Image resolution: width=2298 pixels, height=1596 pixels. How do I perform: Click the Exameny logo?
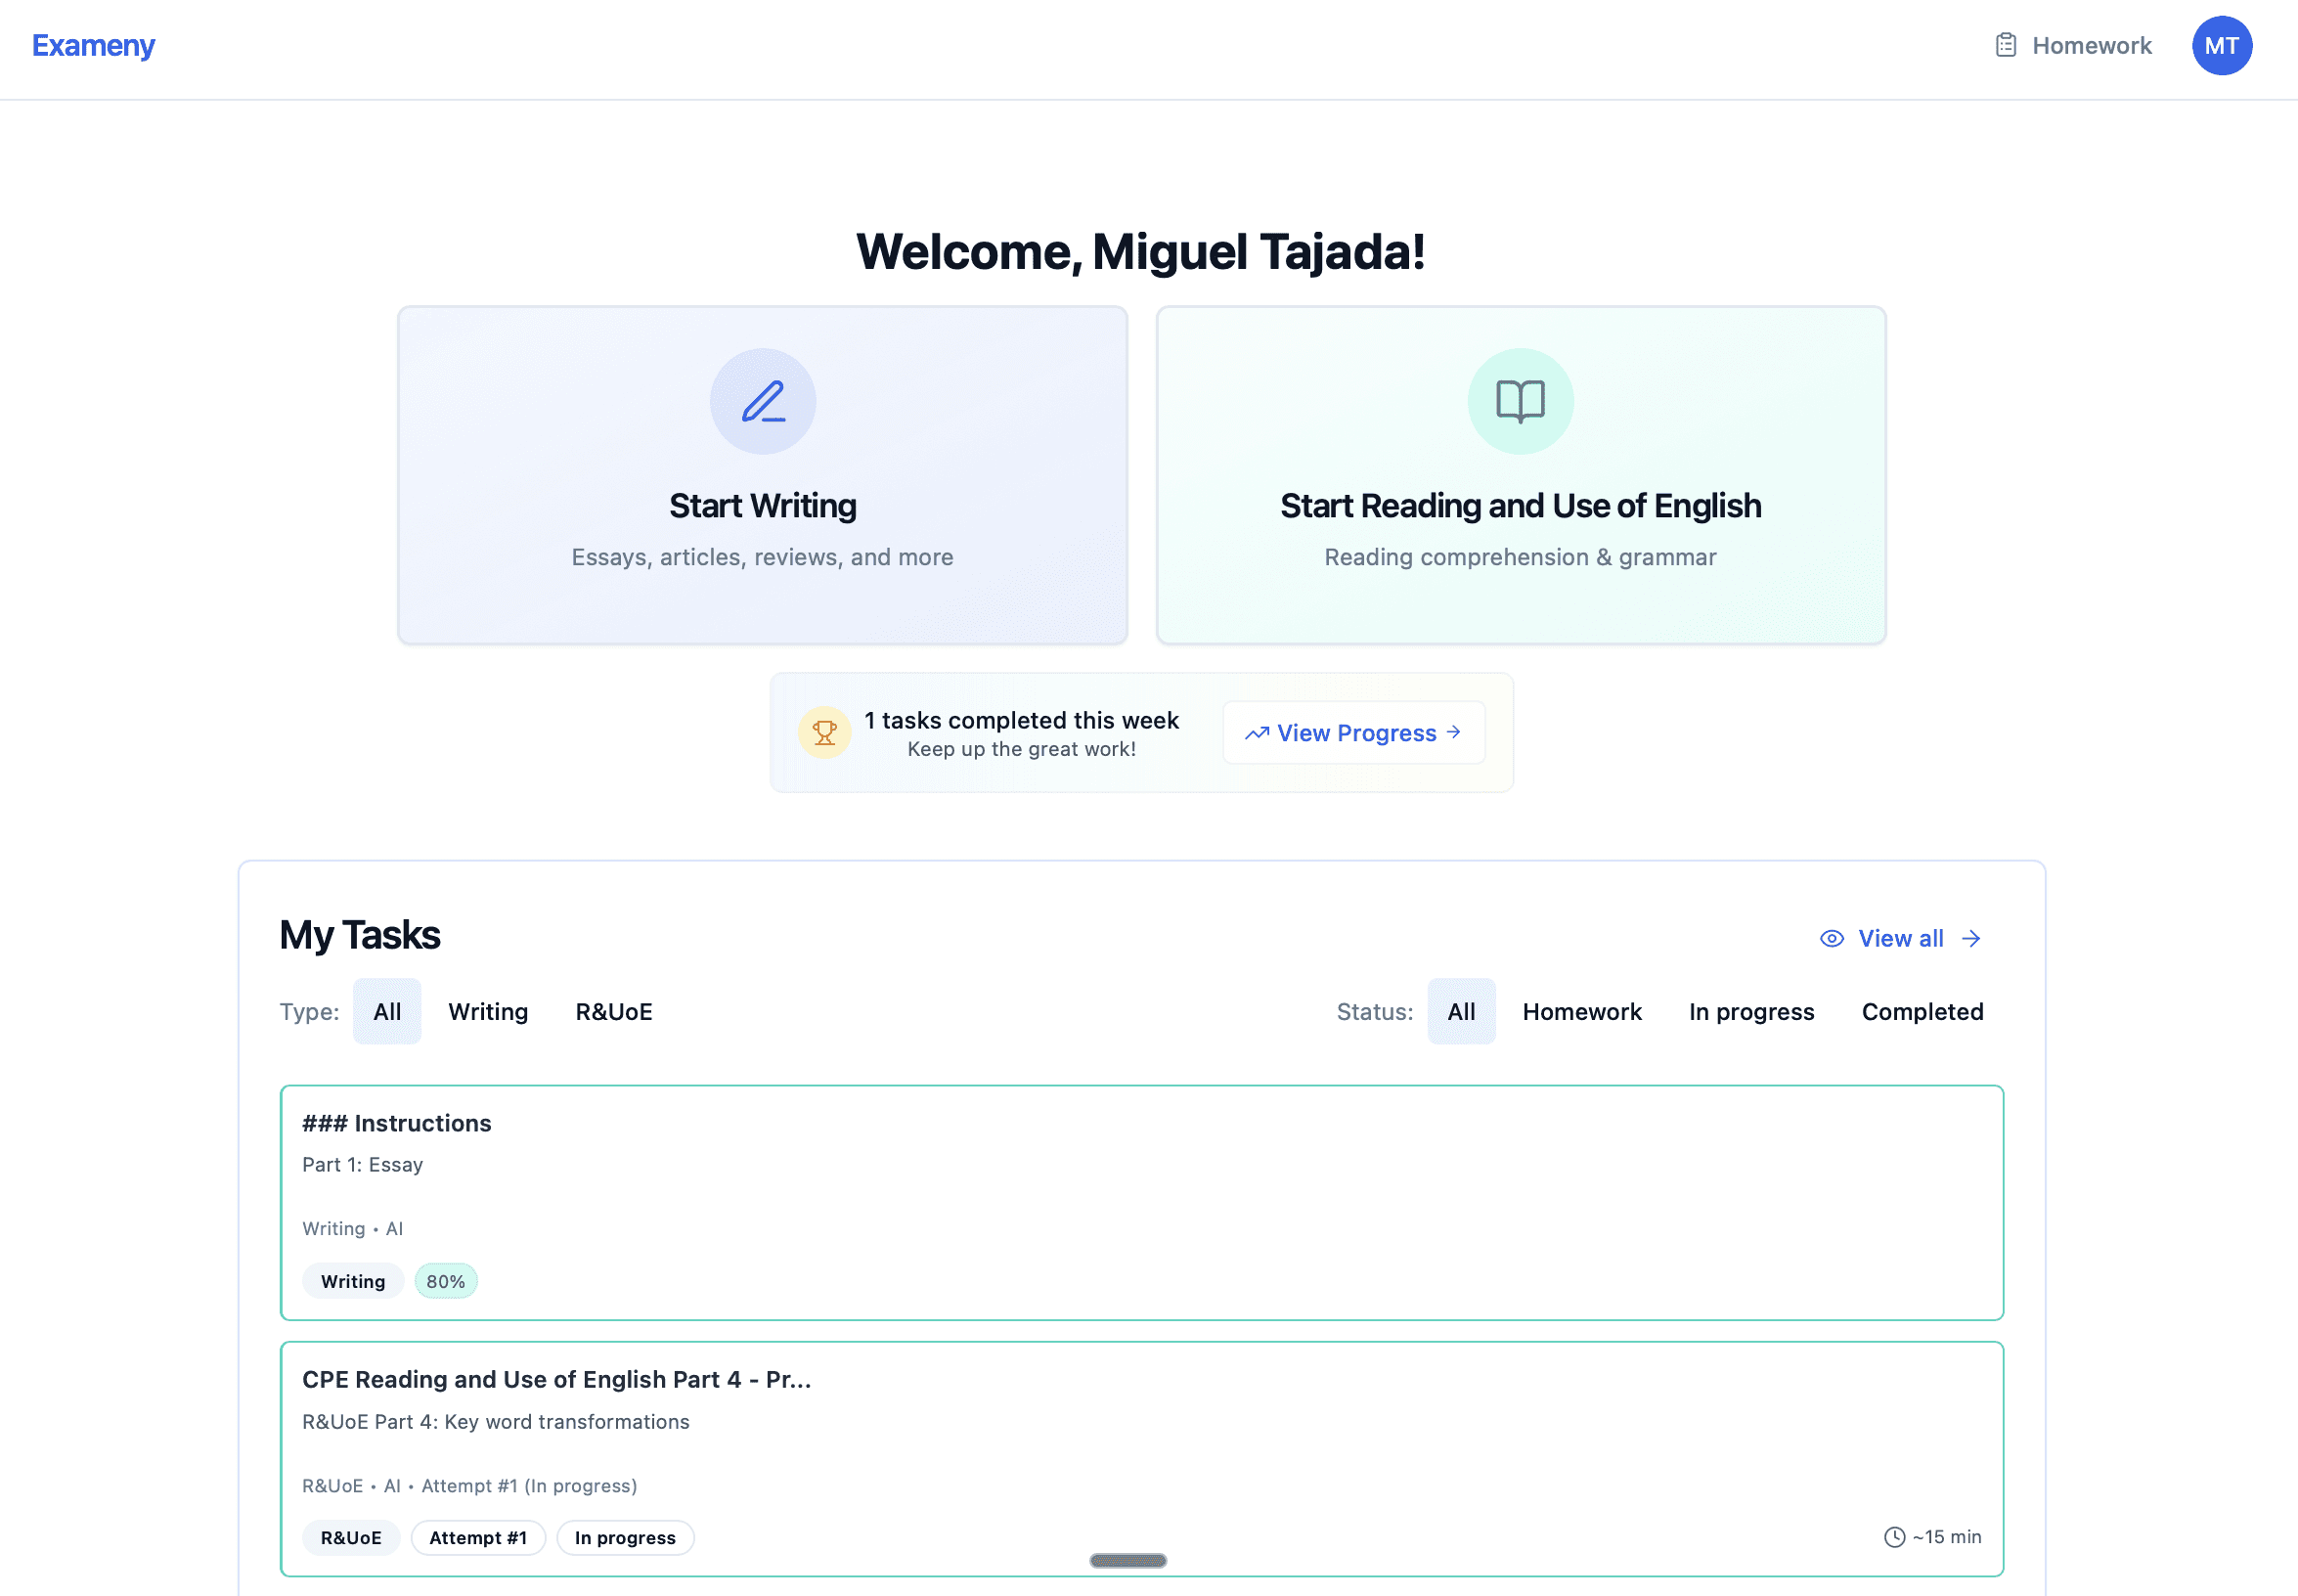click(x=93, y=45)
